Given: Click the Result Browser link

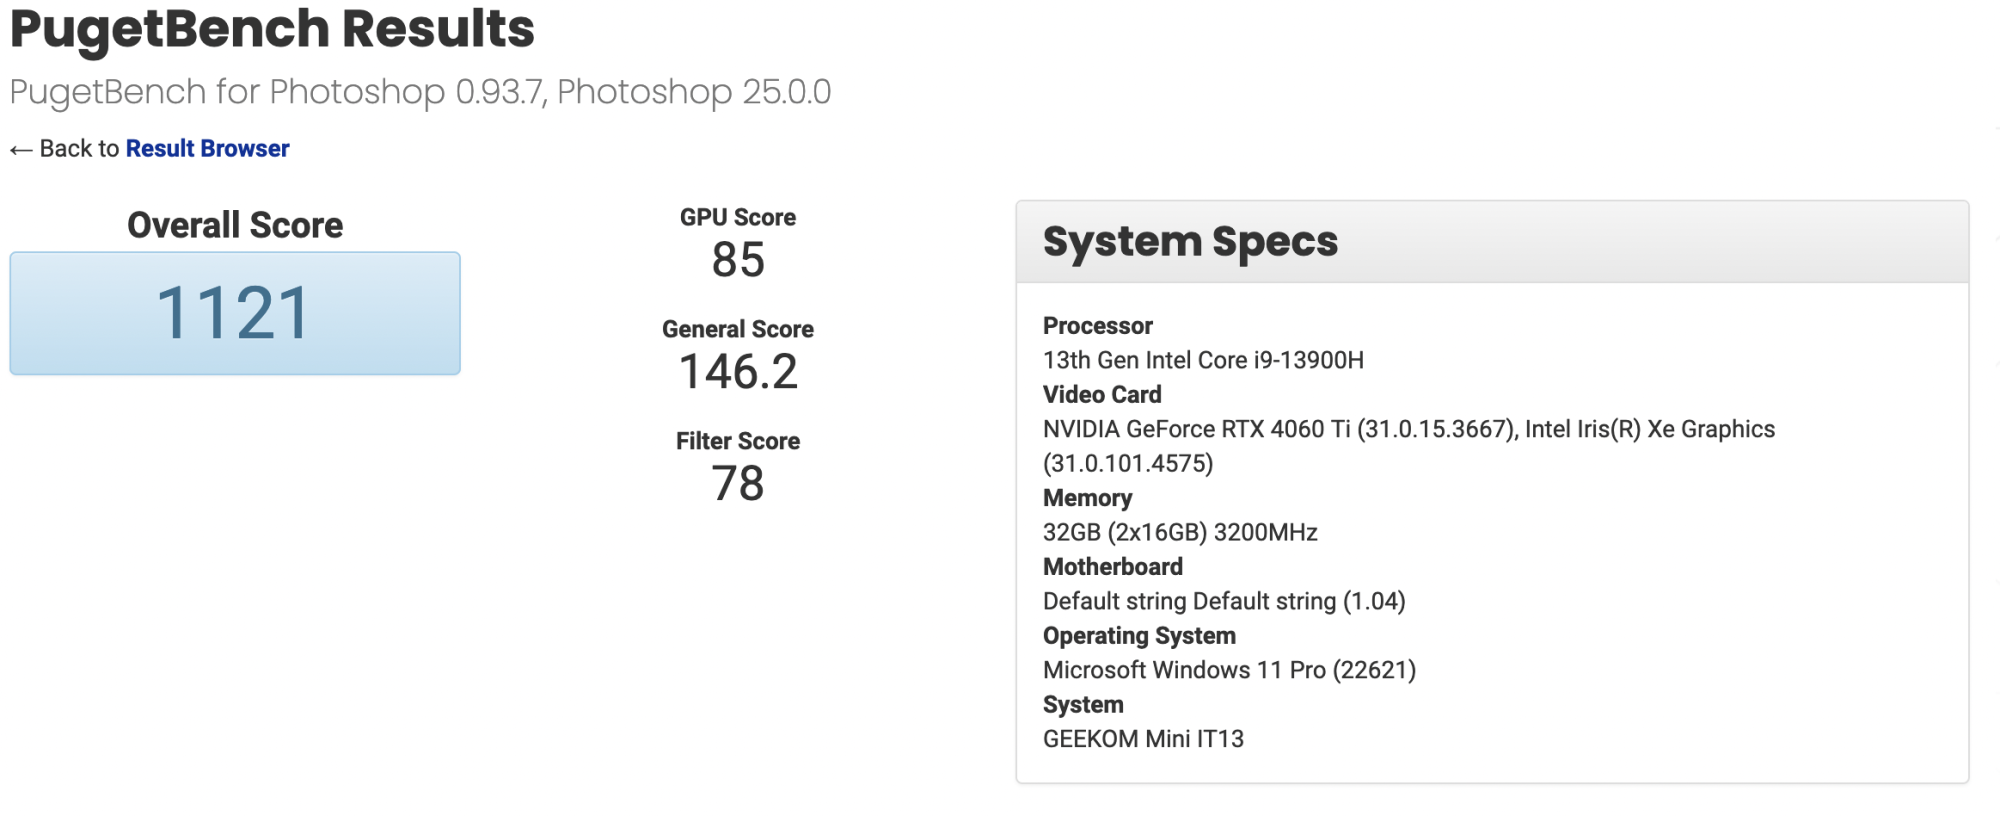Looking at the screenshot, I should coord(207,149).
